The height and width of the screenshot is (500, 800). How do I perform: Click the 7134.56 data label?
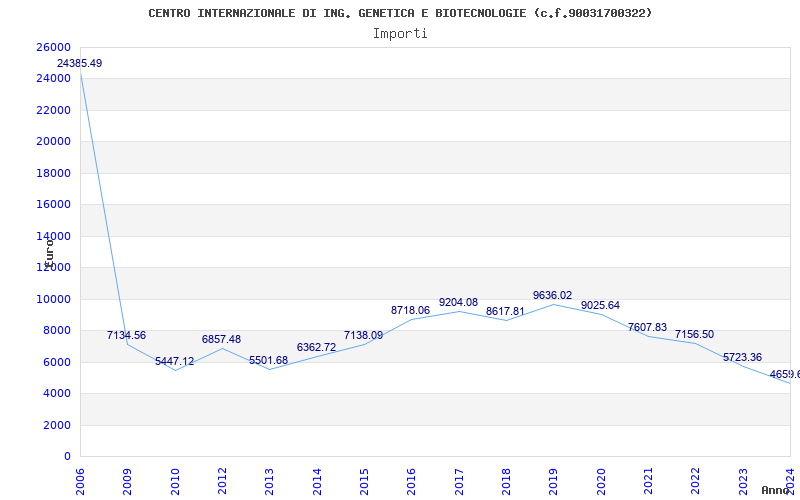[x=126, y=336]
